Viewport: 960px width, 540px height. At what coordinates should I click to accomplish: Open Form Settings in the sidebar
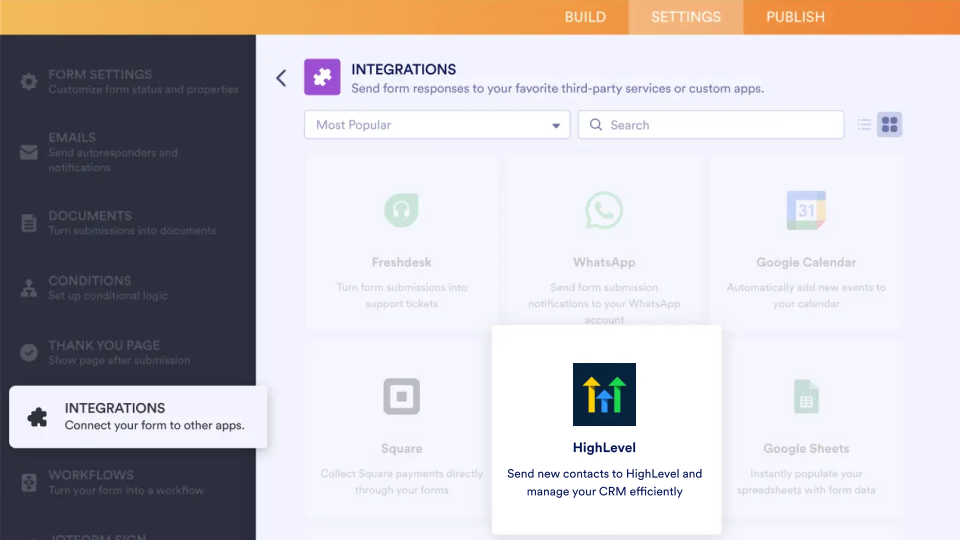click(130, 81)
